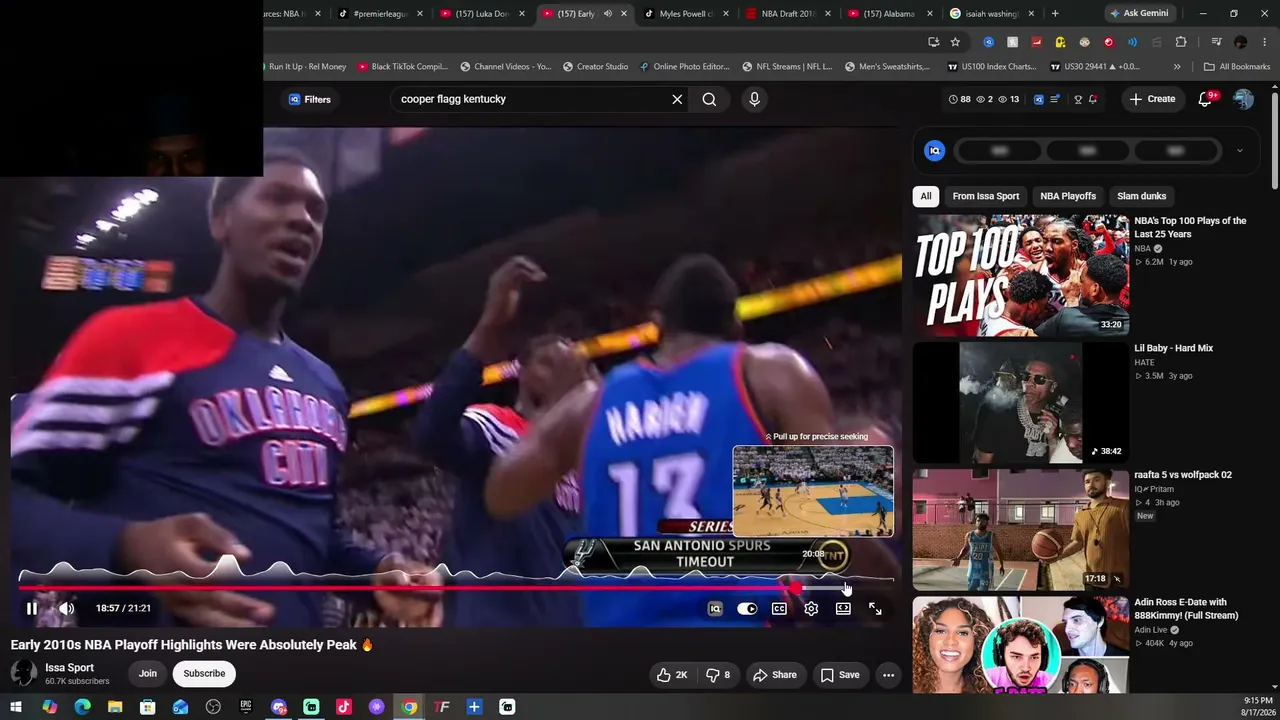
Task: Open Adin Ross E-Date video title
Action: click(1186, 609)
